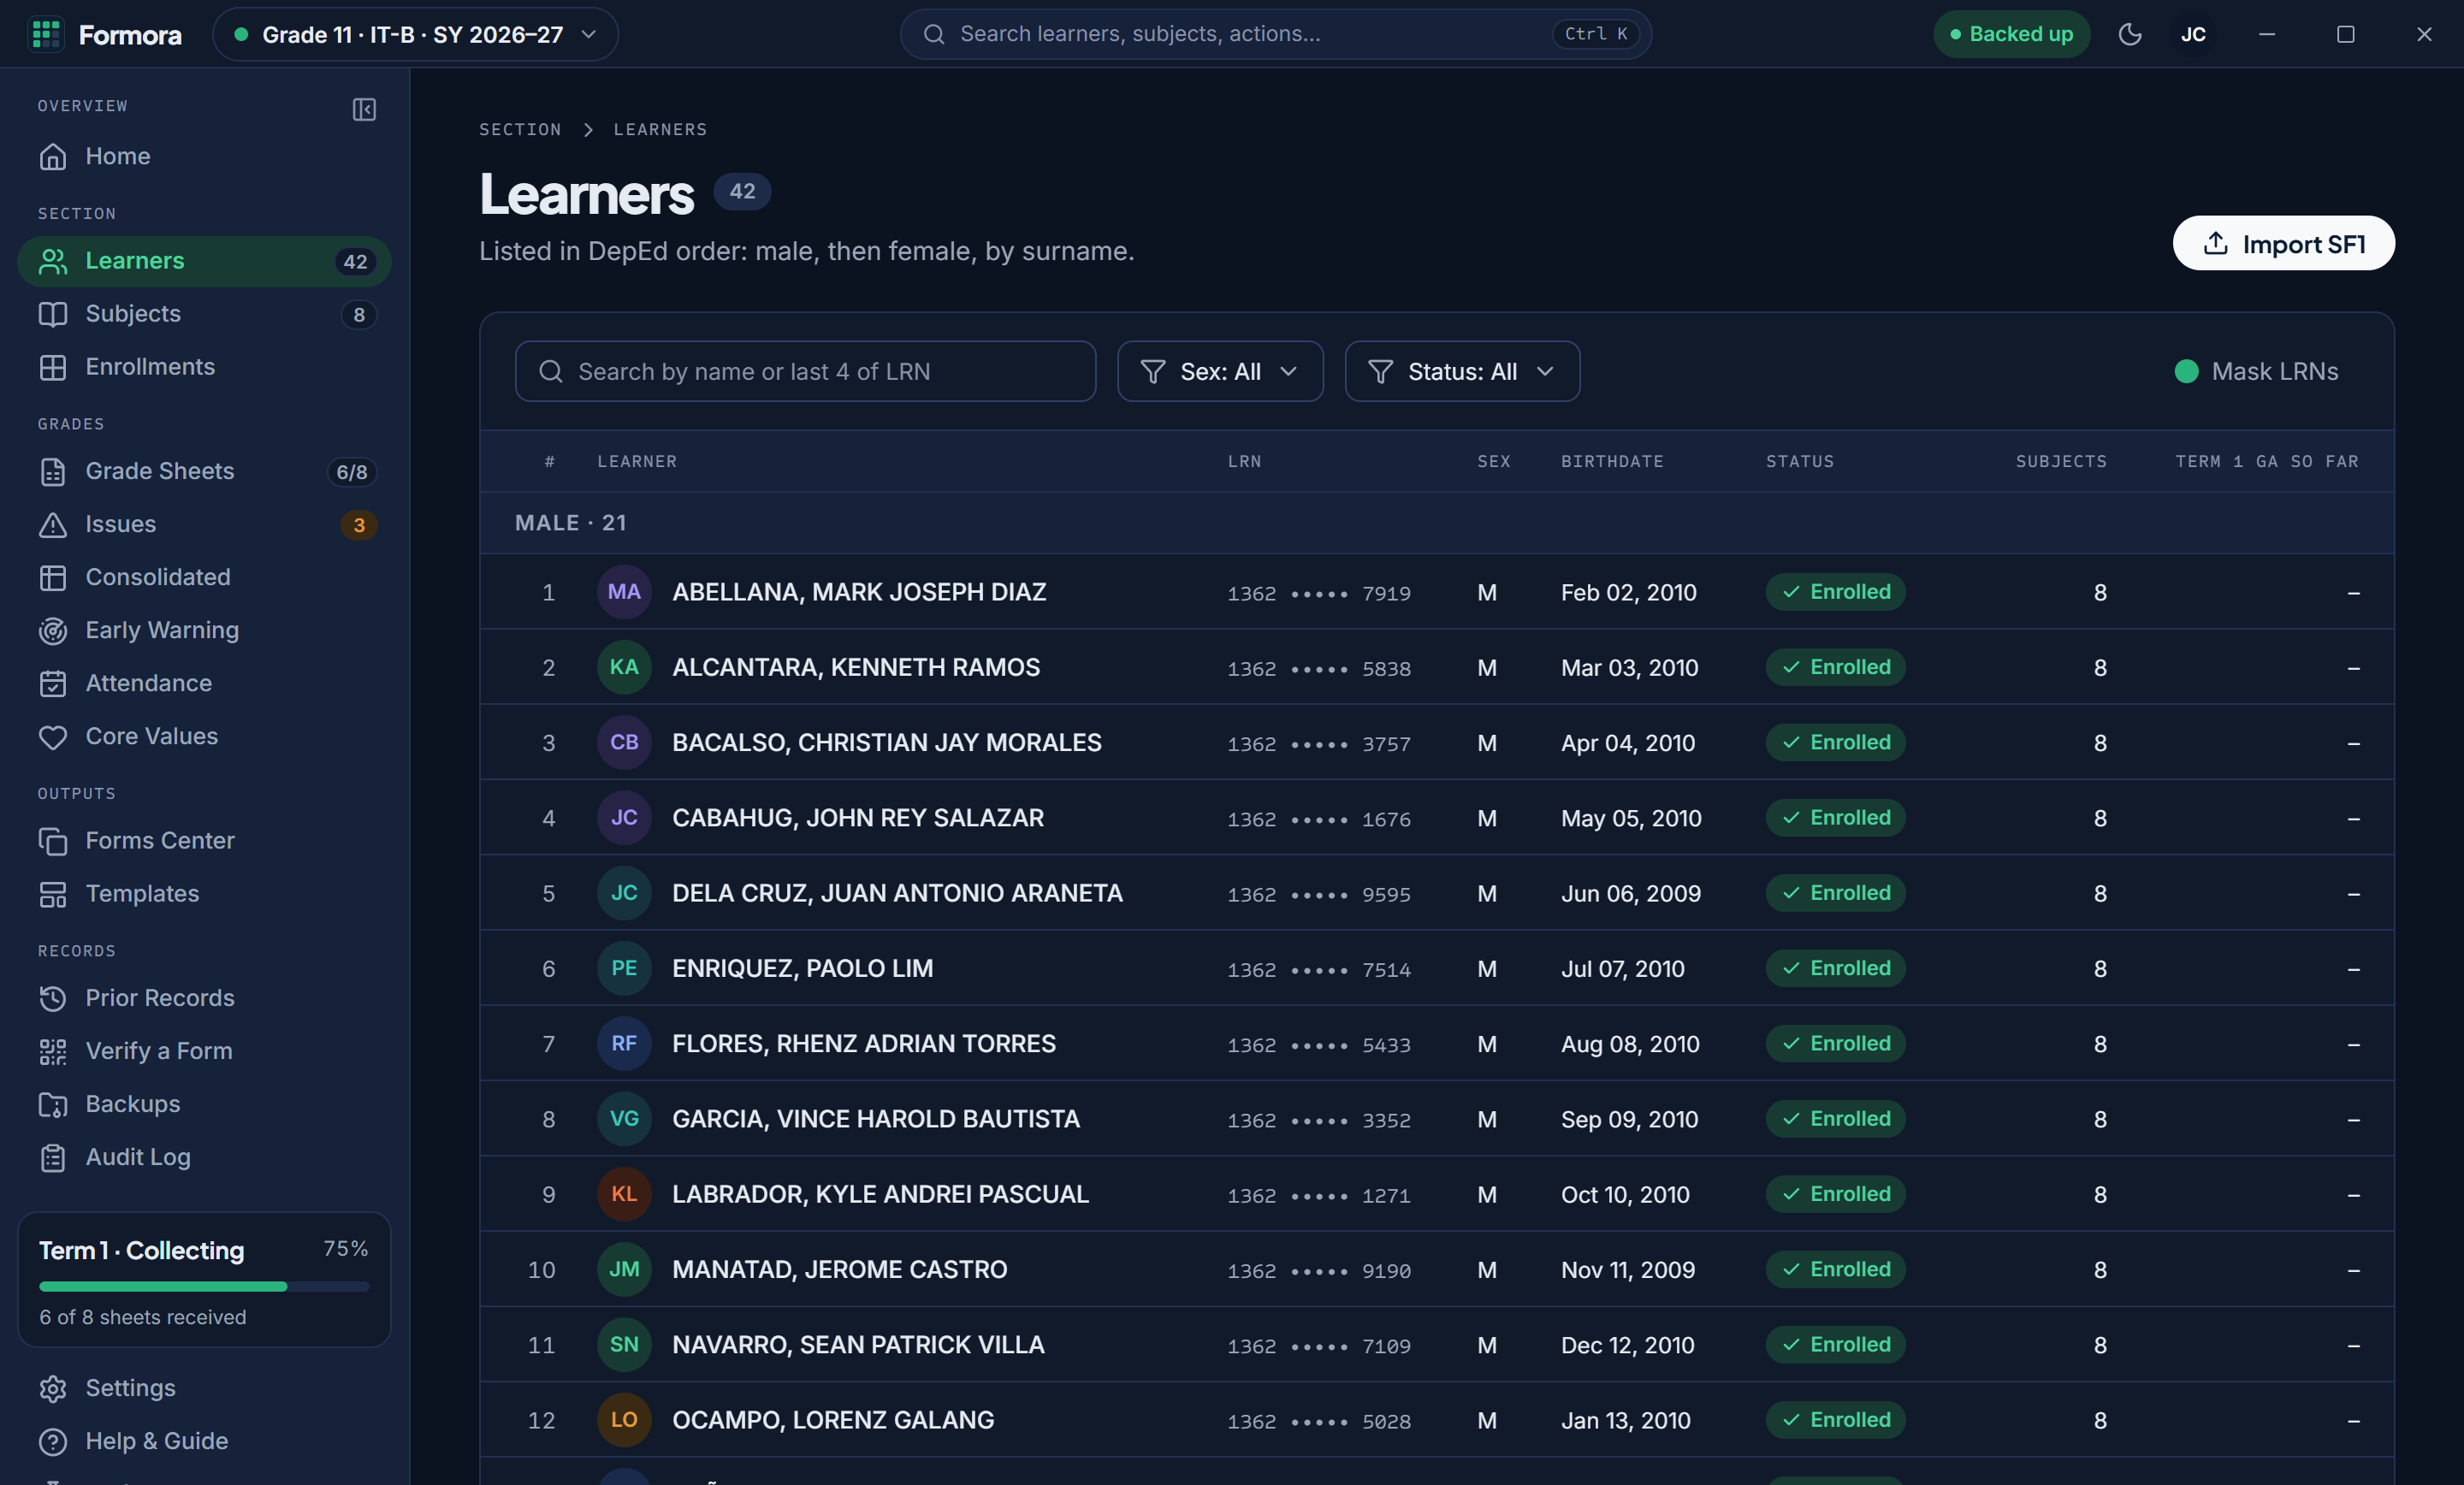The width and height of the screenshot is (2464, 1485).
Task: Click the Import SF1 button
Action: tap(2283, 243)
